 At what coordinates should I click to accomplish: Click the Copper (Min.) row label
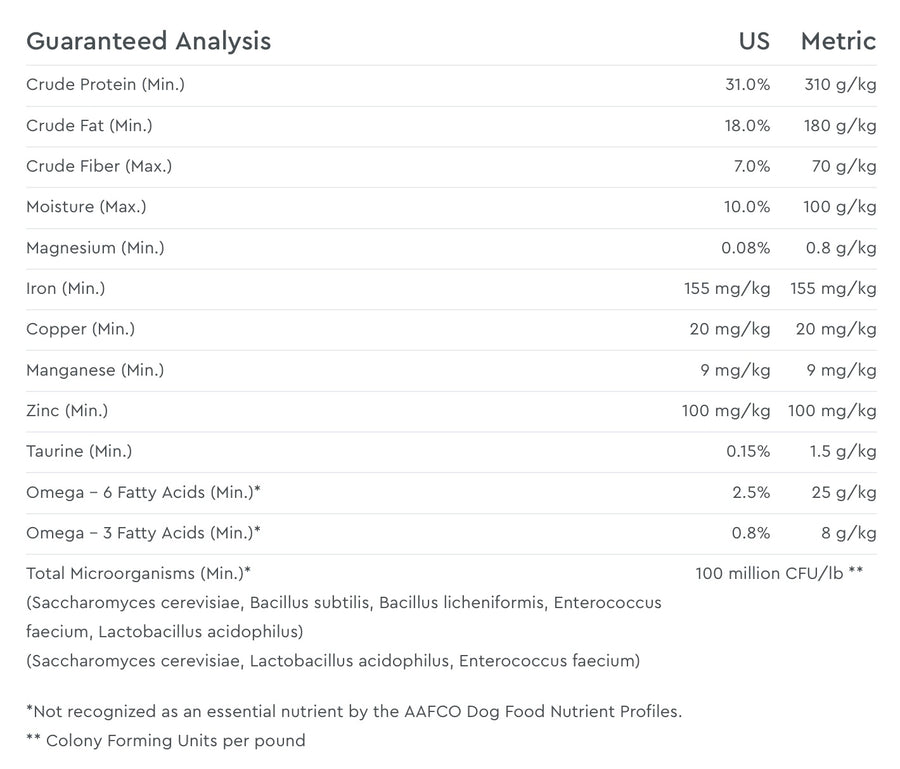pos(80,329)
